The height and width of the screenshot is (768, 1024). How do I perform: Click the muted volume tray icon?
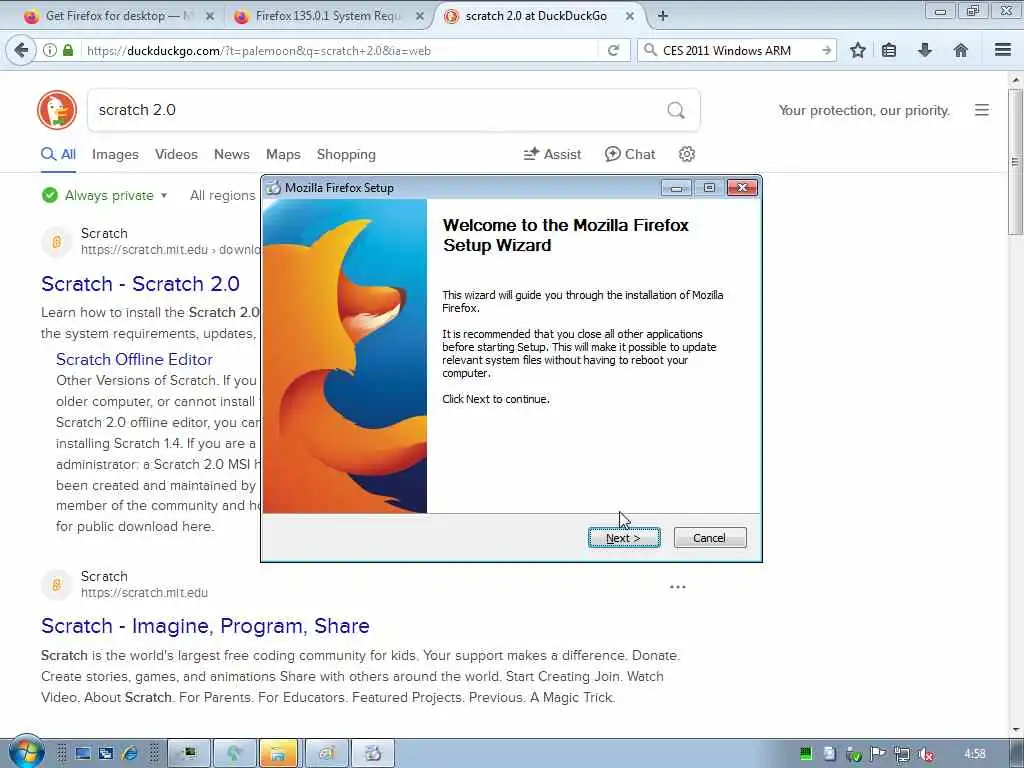point(925,754)
